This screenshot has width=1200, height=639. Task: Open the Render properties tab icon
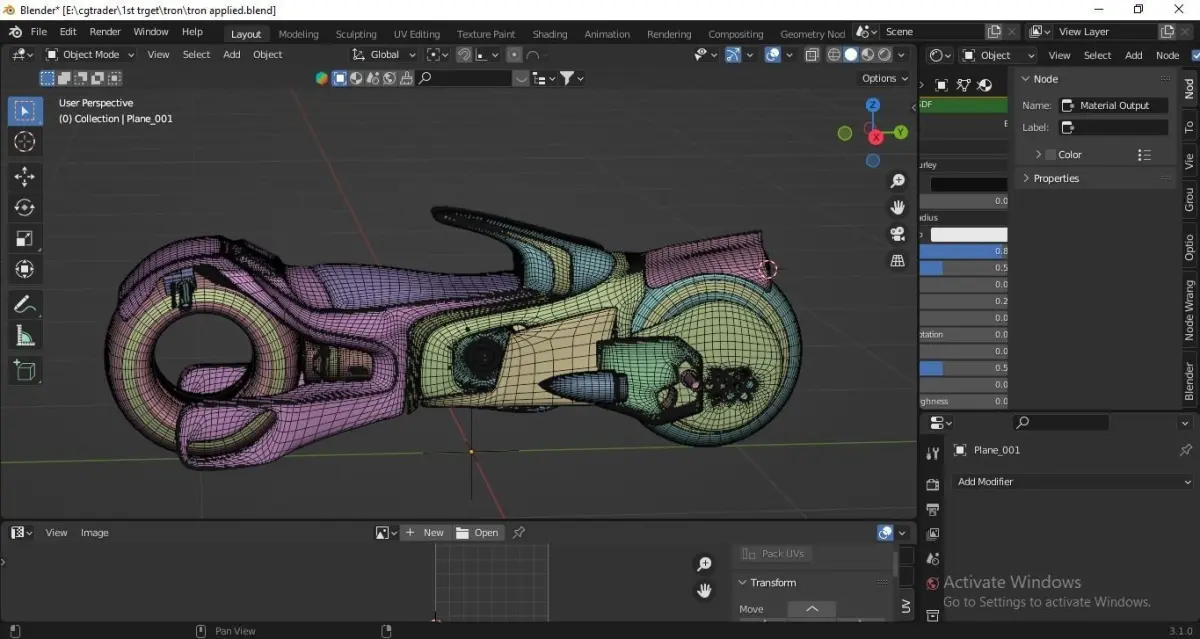[932, 485]
